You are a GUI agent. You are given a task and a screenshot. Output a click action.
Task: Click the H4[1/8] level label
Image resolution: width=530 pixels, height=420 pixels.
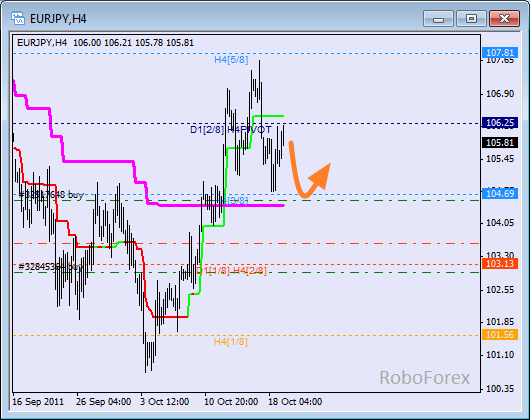pos(231,342)
